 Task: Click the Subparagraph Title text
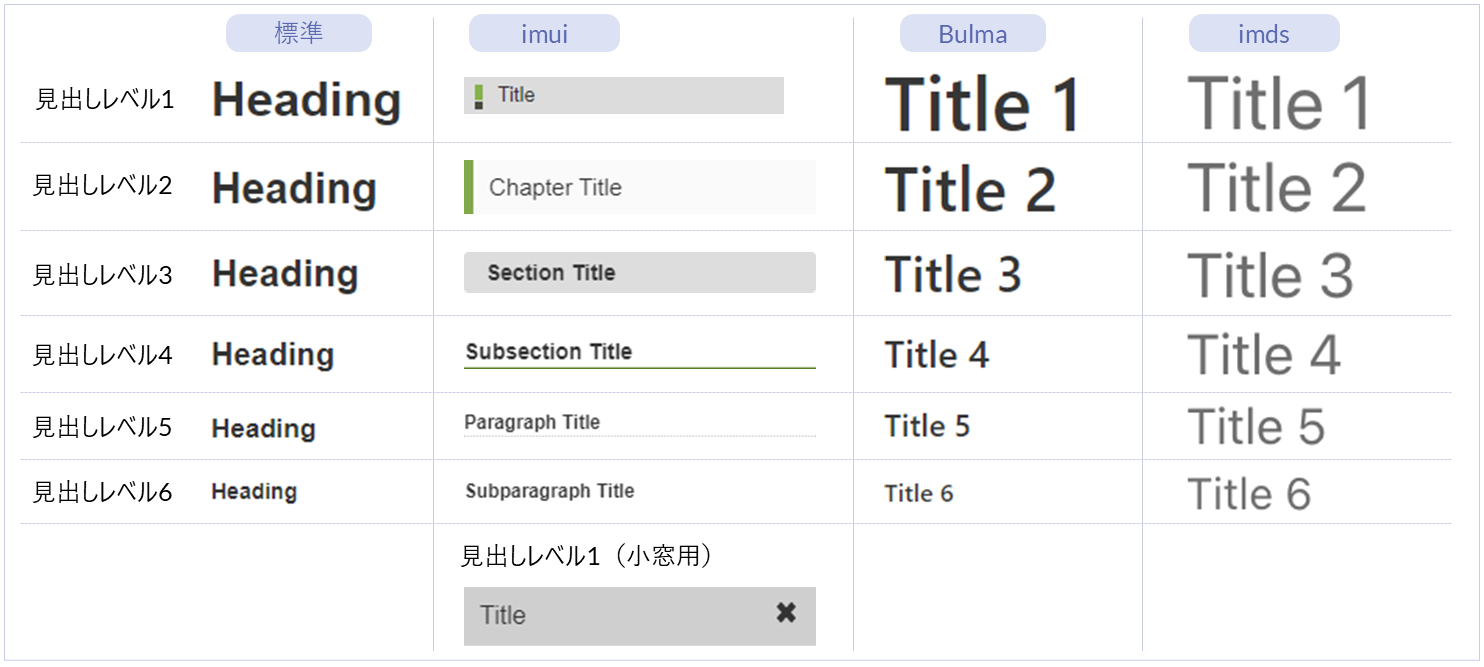point(550,491)
